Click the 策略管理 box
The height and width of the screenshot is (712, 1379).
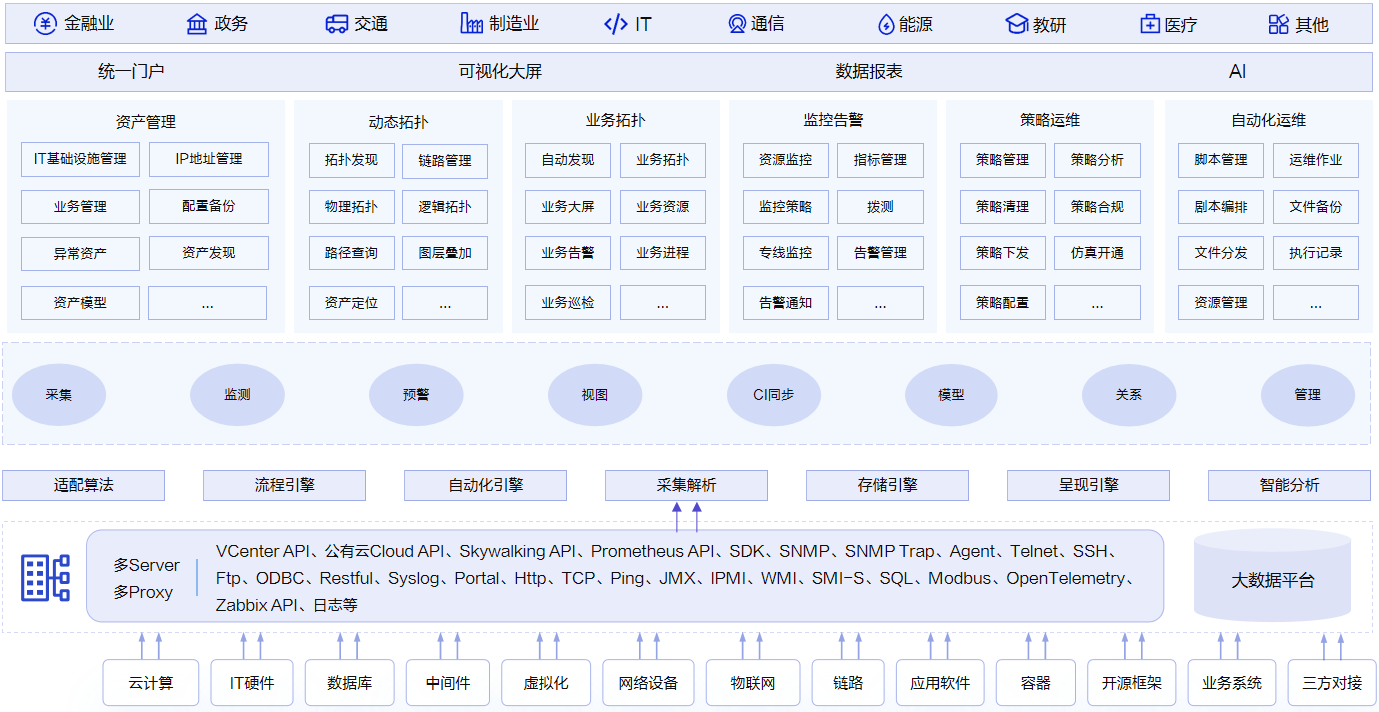pos(1003,160)
